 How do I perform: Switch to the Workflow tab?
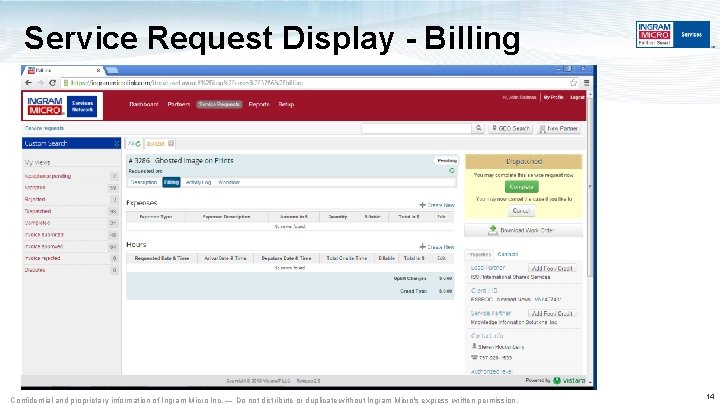229,182
